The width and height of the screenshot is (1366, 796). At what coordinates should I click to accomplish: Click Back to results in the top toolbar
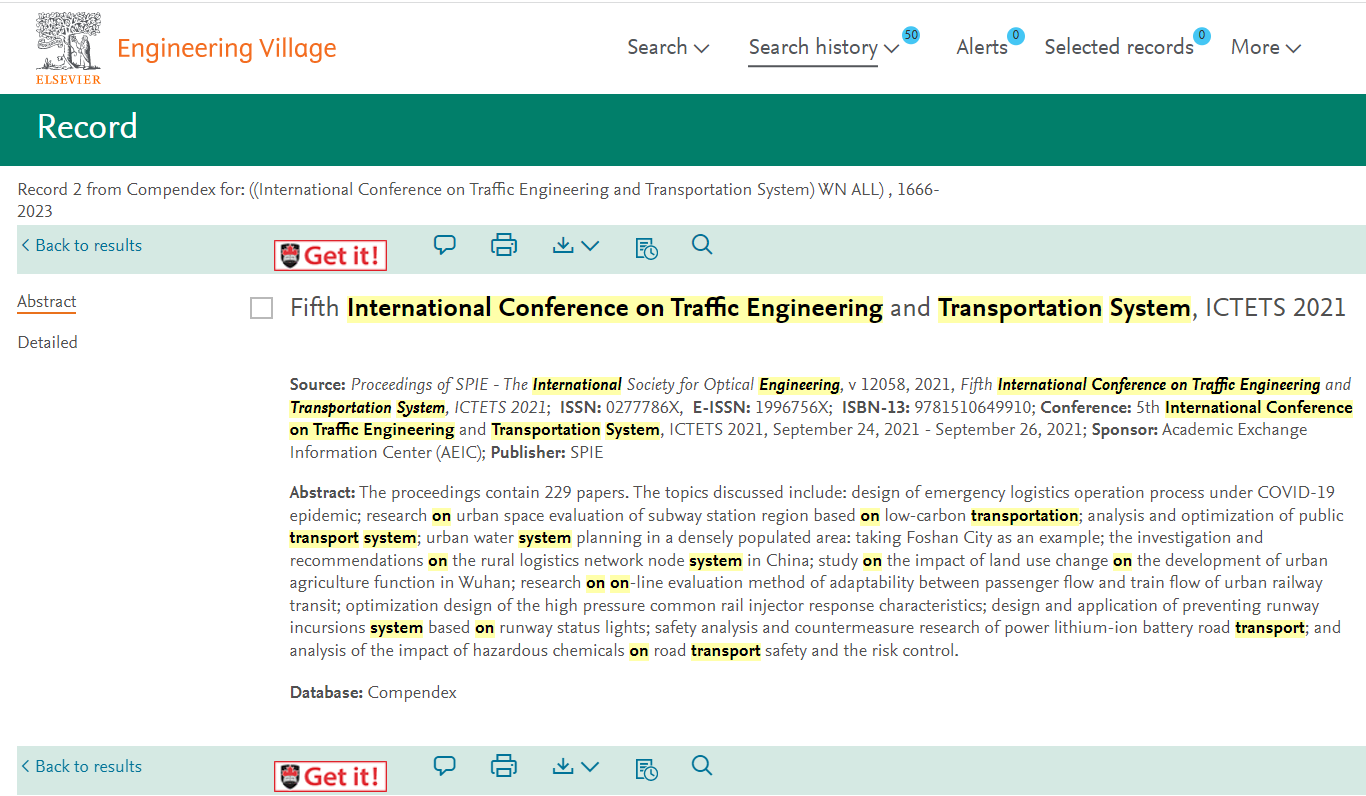(81, 245)
